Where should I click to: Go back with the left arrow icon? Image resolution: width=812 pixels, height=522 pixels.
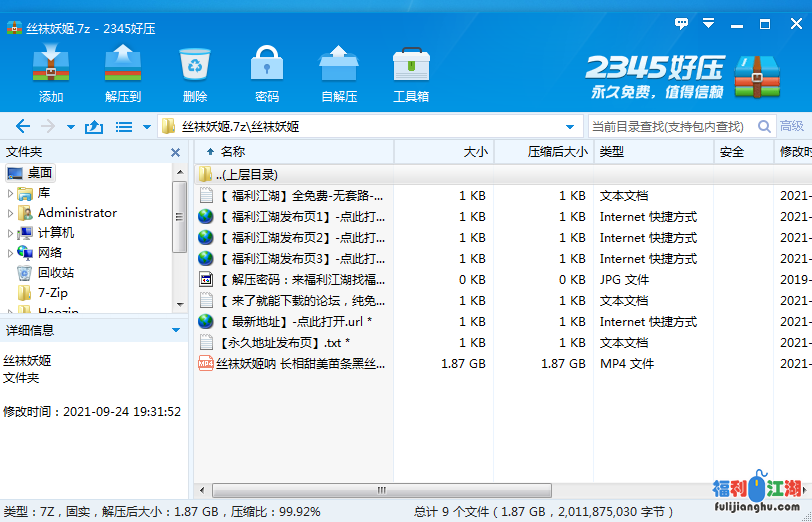[x=22, y=127]
